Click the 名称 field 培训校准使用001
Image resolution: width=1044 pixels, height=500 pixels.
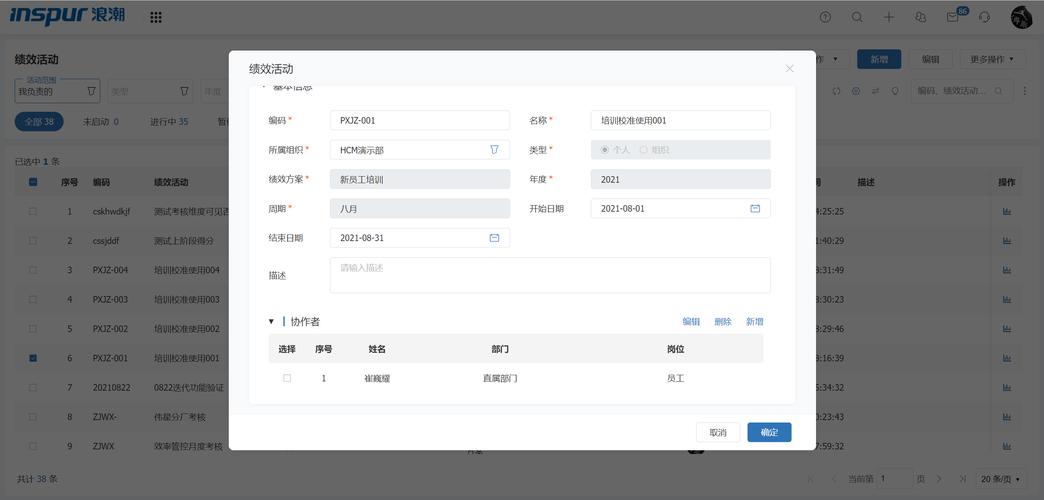(x=680, y=121)
